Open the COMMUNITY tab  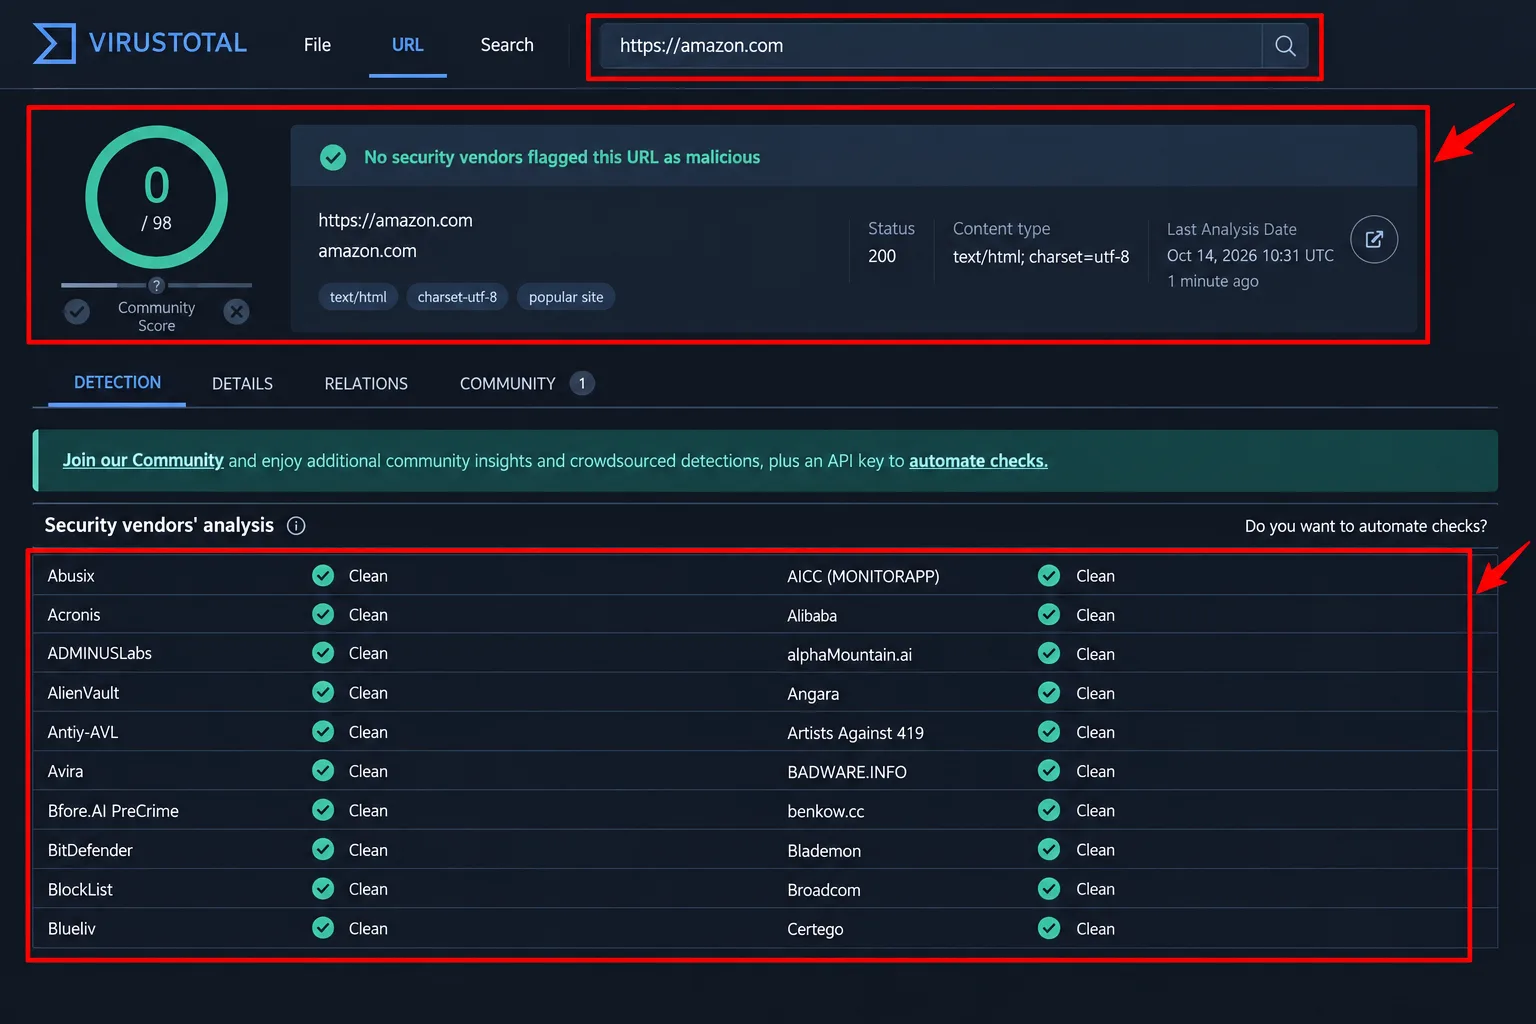pyautogui.click(x=527, y=384)
